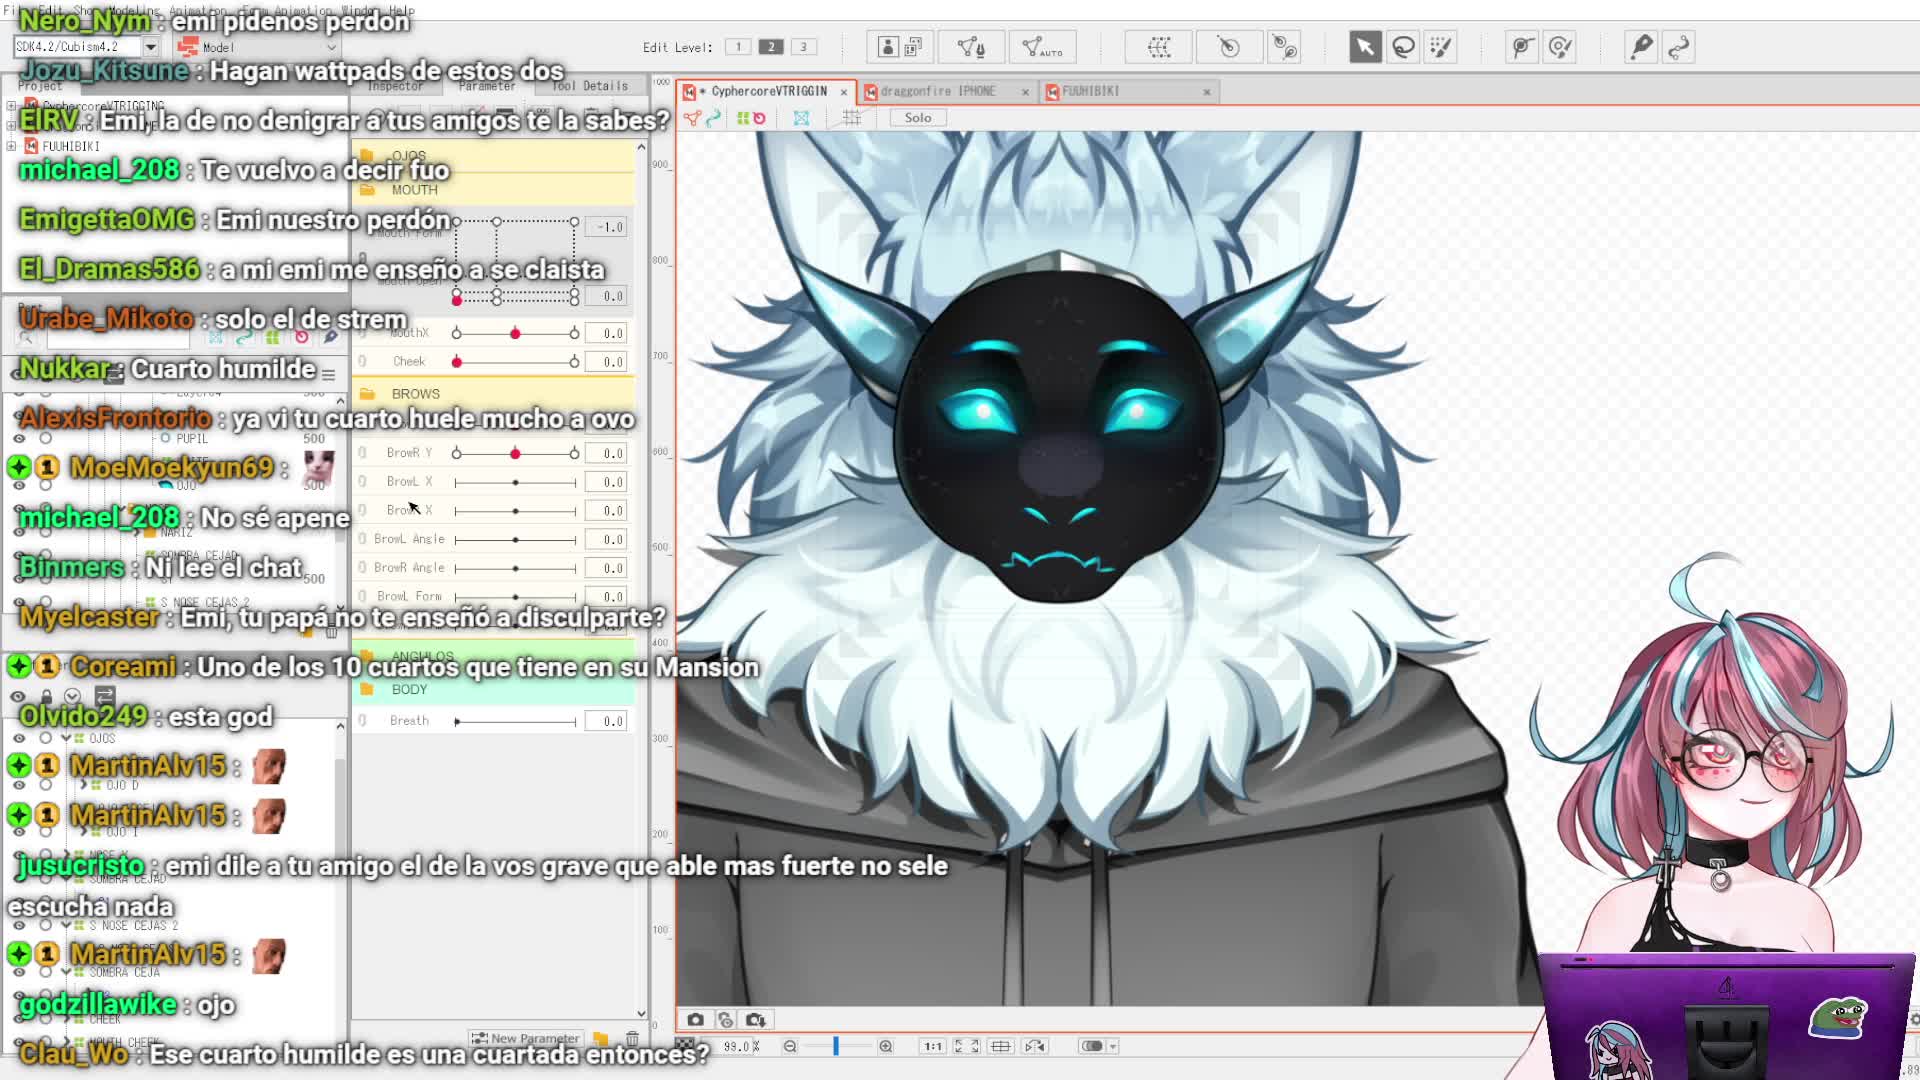The height and width of the screenshot is (1080, 1920).
Task: Click the BrowR Y parameter slider
Action: pos(515,454)
